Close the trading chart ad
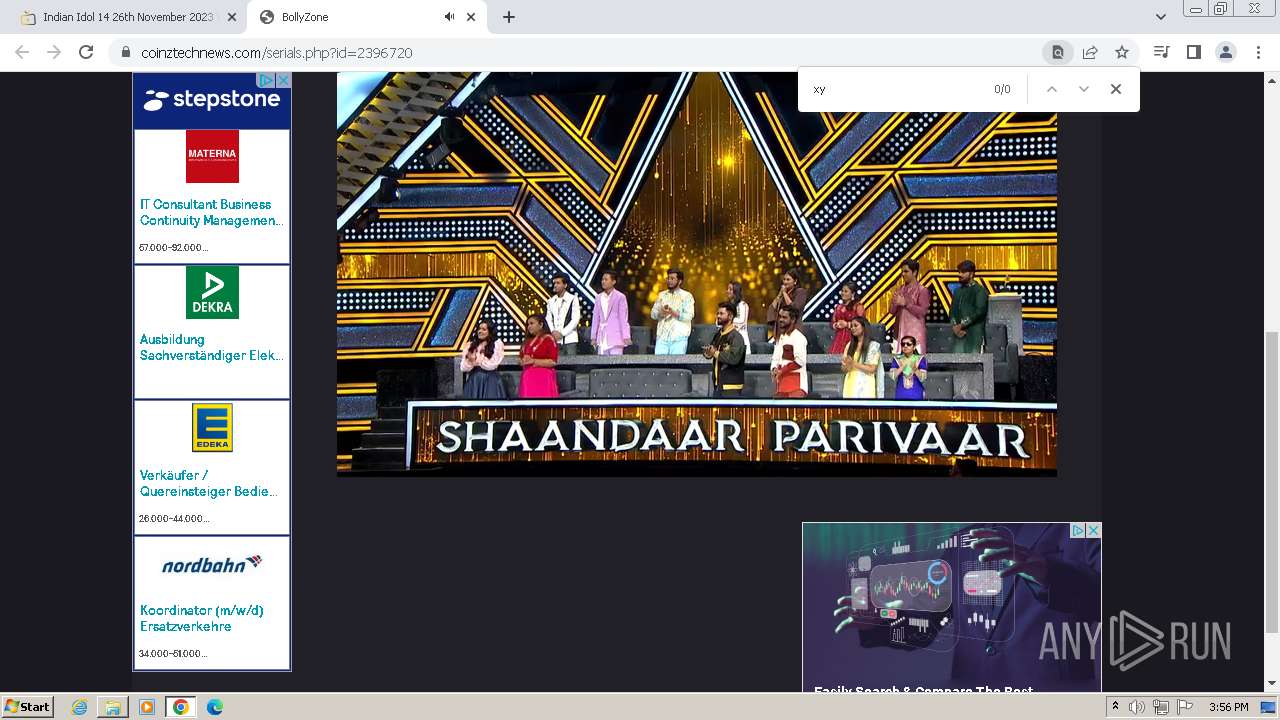The image size is (1280, 720). pos(1094,530)
